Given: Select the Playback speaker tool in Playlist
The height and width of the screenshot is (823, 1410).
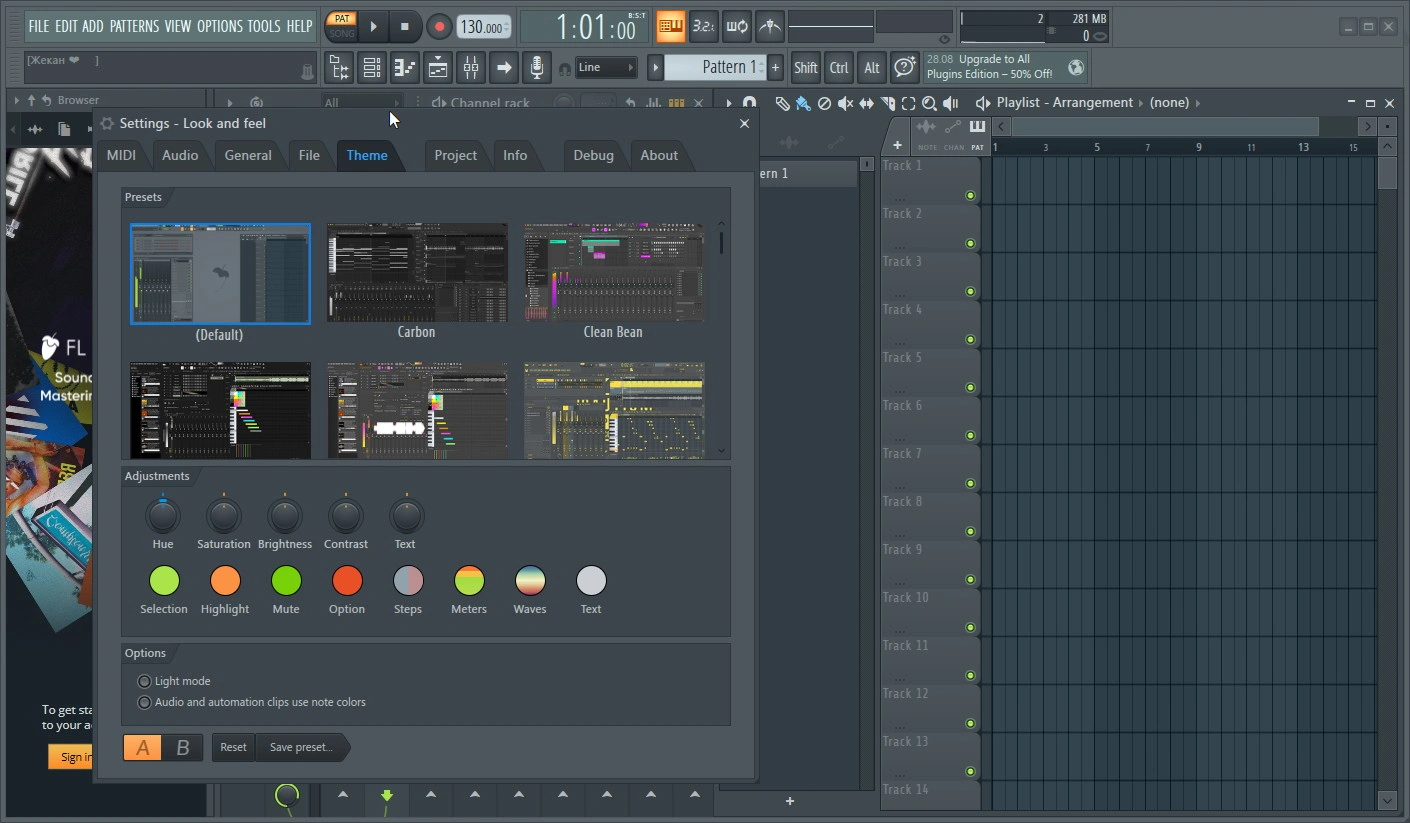Looking at the screenshot, I should pos(950,103).
